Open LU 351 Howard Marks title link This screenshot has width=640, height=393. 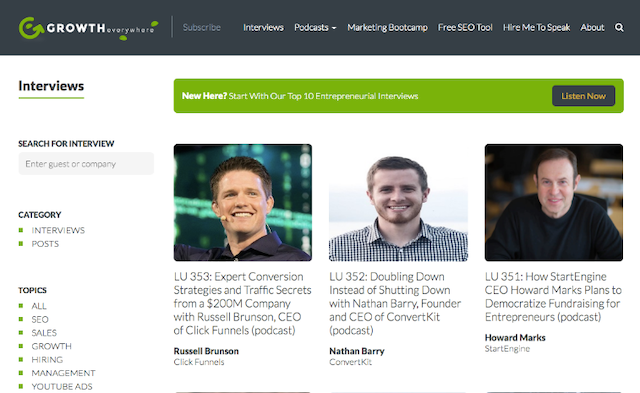click(x=553, y=297)
